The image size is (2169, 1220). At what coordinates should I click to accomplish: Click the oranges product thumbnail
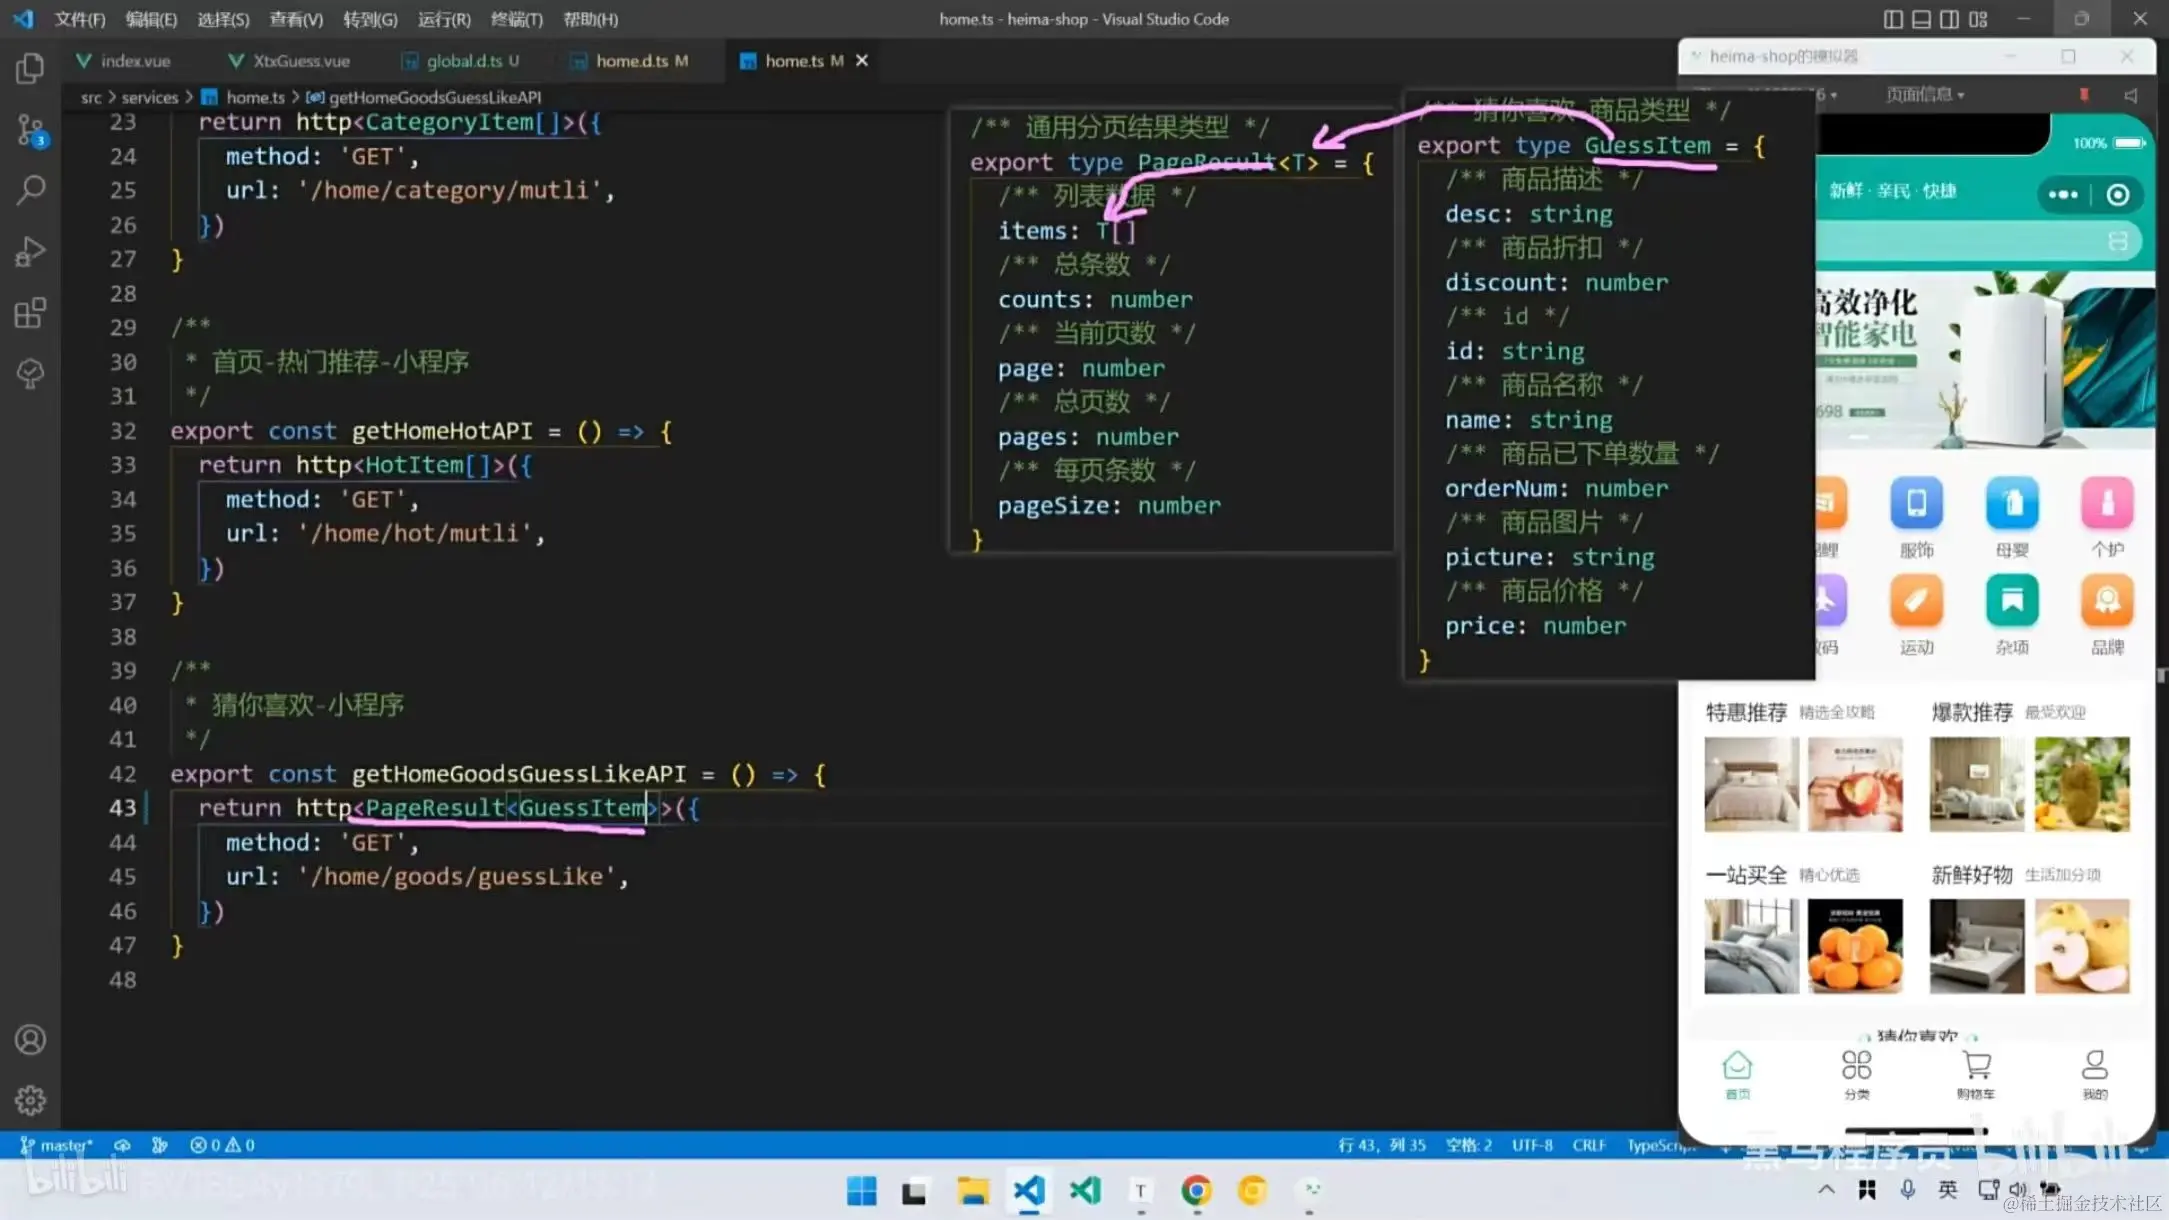[x=1855, y=946]
